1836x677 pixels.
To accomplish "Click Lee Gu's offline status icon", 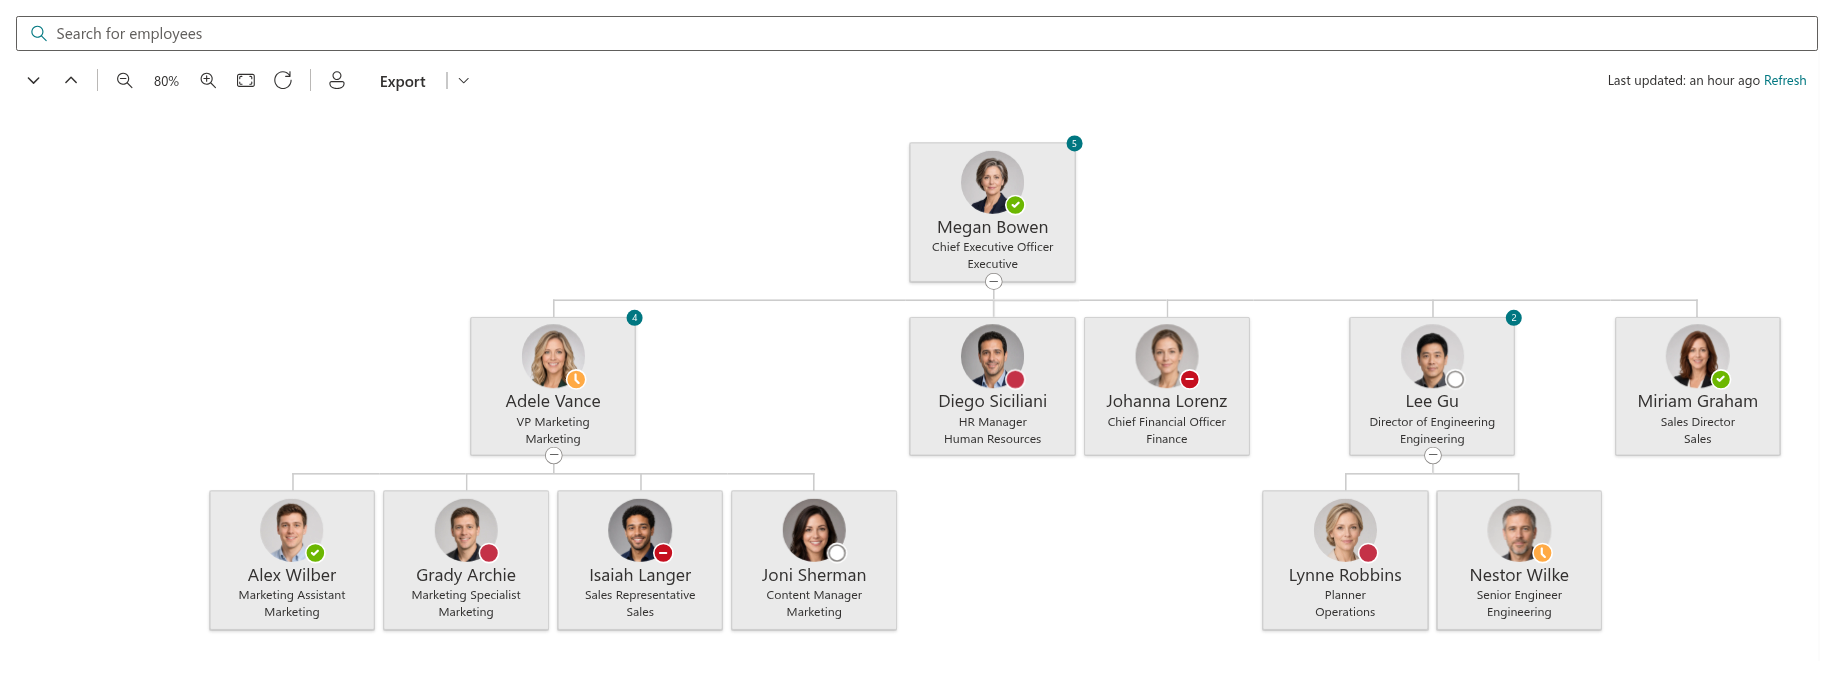I will click(1455, 379).
